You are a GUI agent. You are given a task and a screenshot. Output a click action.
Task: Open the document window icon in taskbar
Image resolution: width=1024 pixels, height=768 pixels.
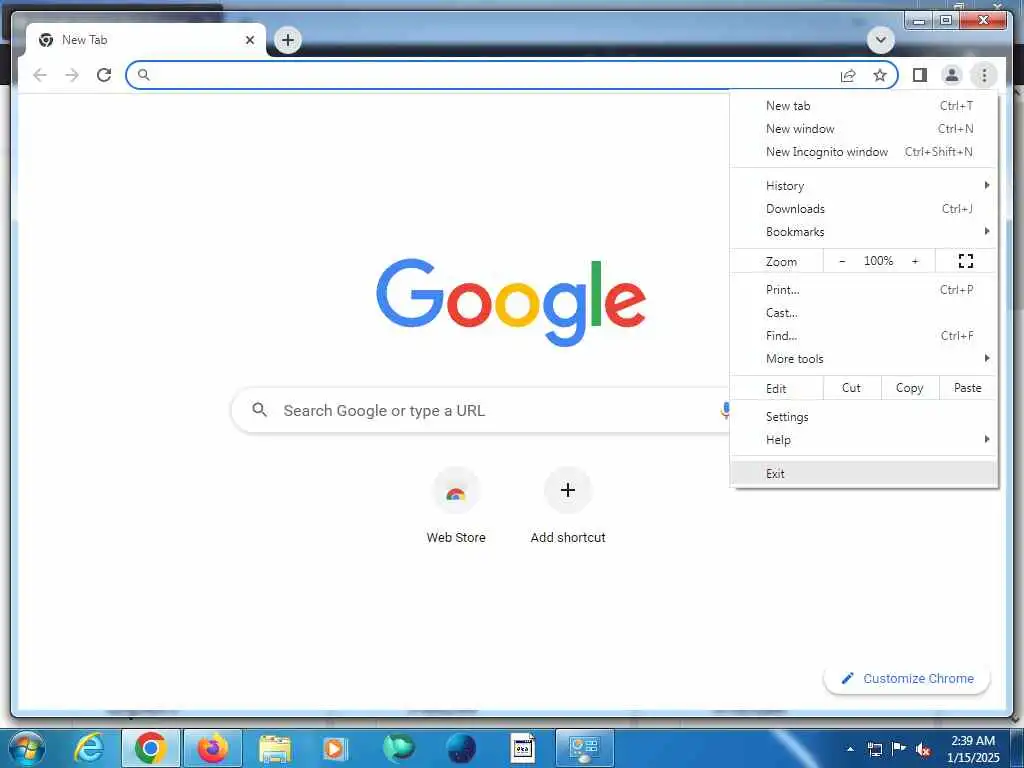522,748
